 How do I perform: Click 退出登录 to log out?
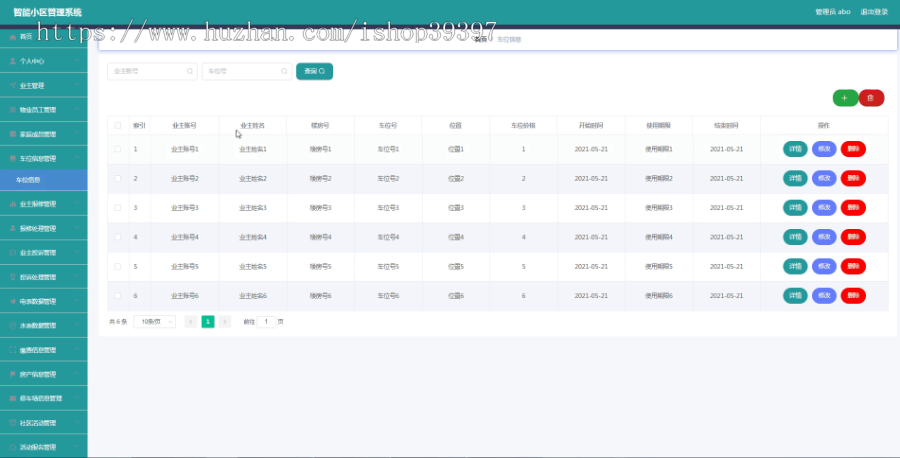[x=874, y=11]
